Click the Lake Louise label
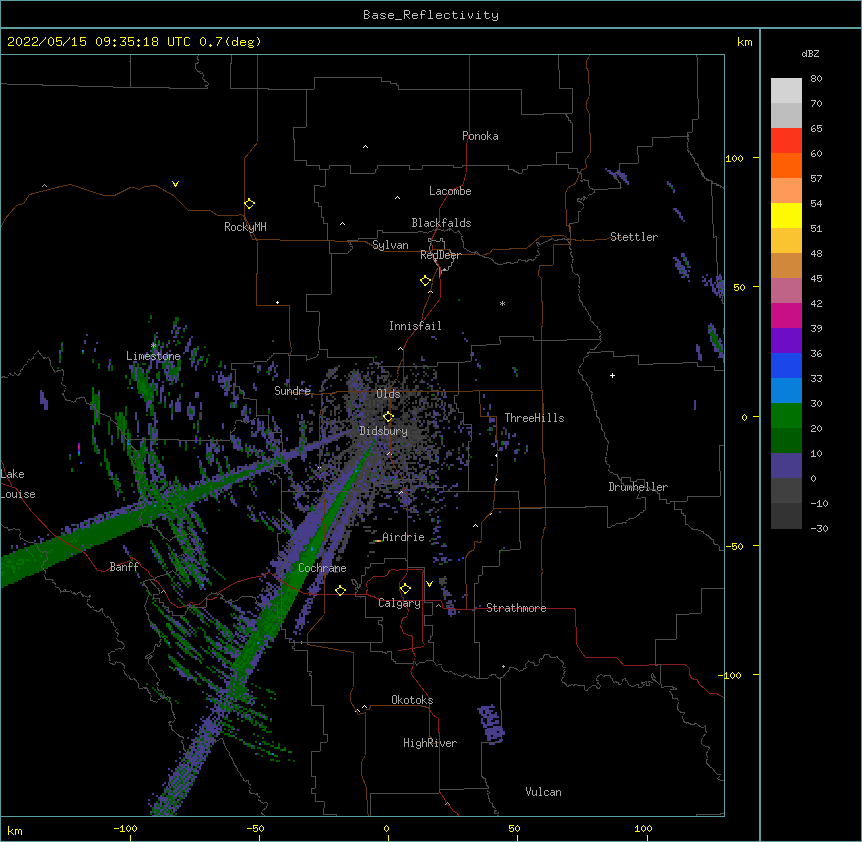 coord(18,484)
